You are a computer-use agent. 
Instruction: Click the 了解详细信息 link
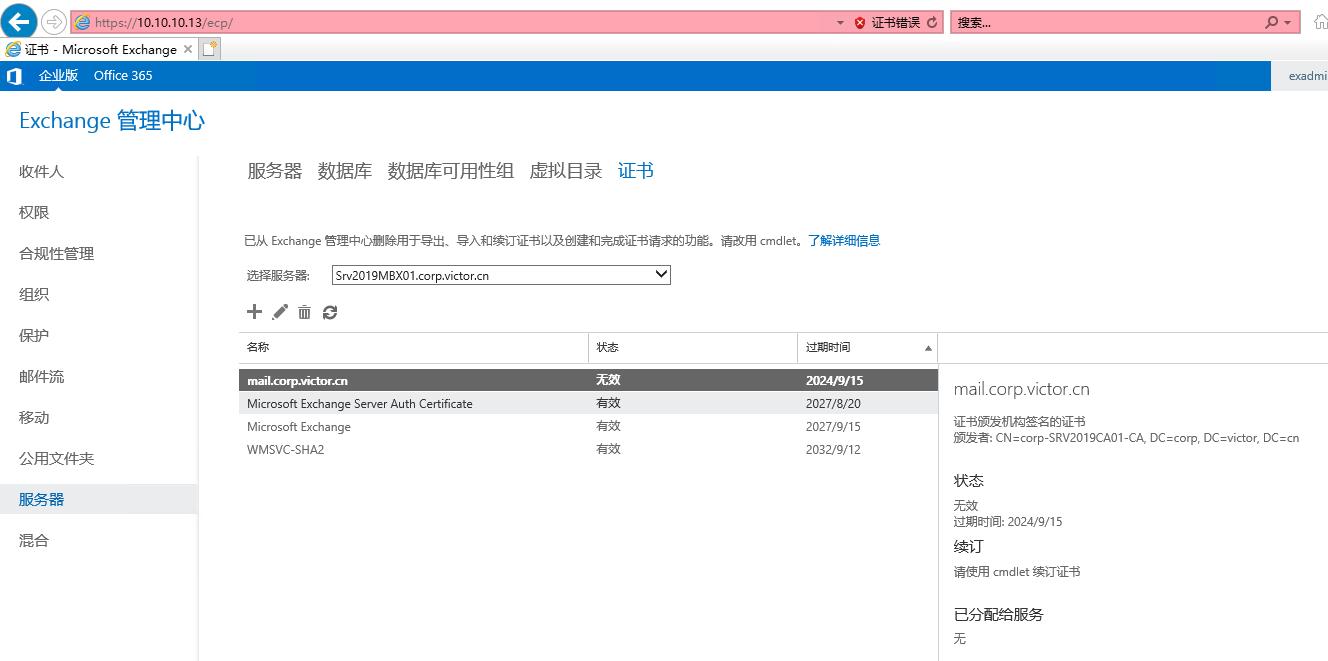point(843,240)
